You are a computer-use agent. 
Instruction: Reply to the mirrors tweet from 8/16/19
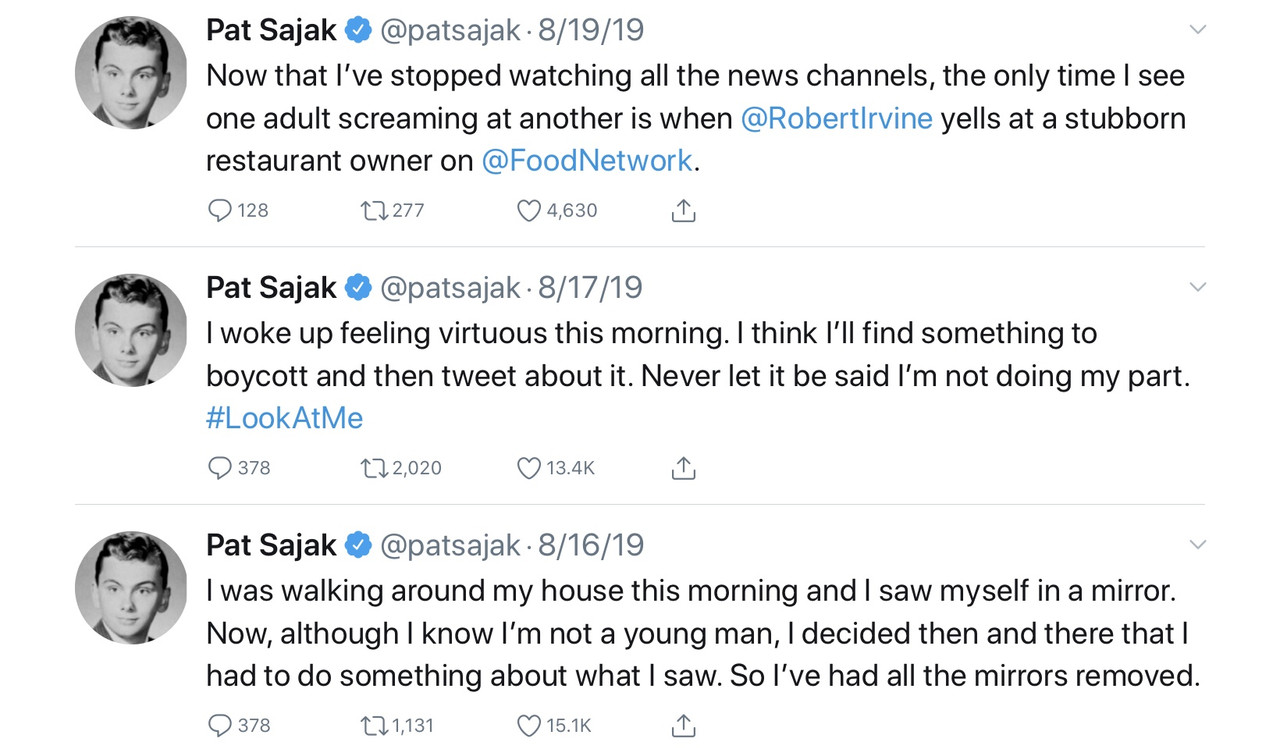coord(220,725)
